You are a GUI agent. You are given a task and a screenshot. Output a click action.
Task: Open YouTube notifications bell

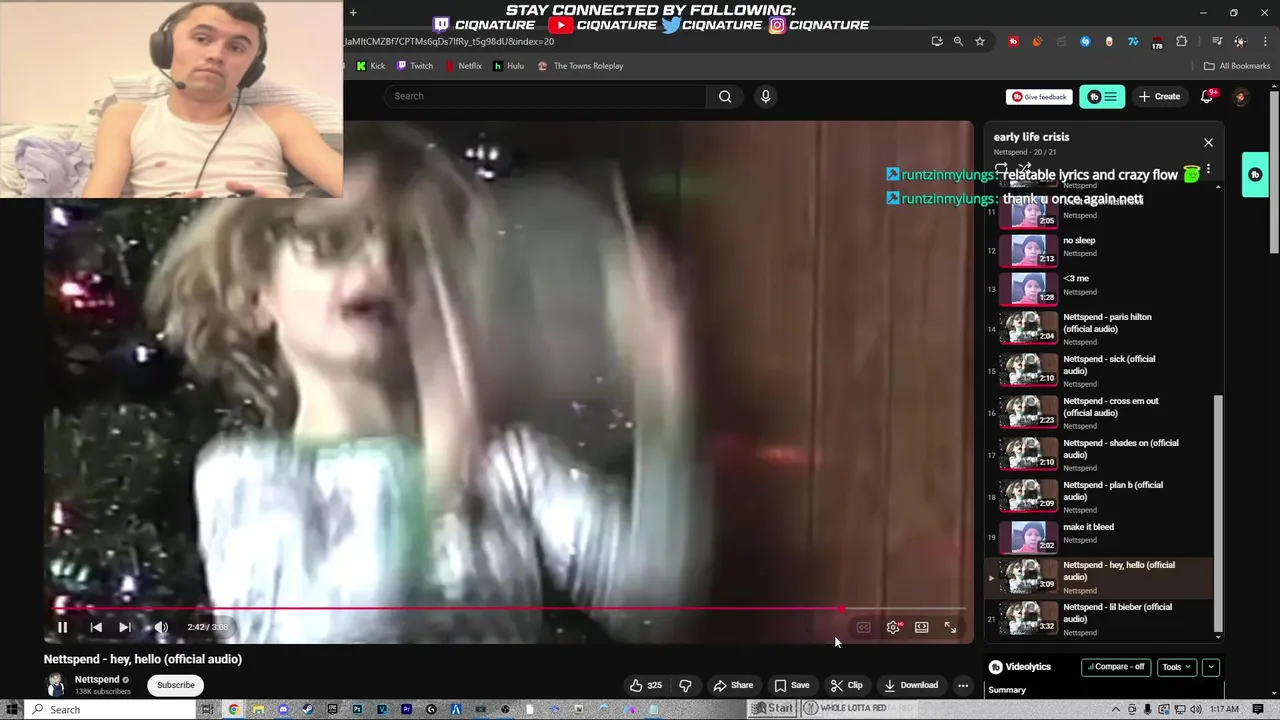click(x=1207, y=96)
